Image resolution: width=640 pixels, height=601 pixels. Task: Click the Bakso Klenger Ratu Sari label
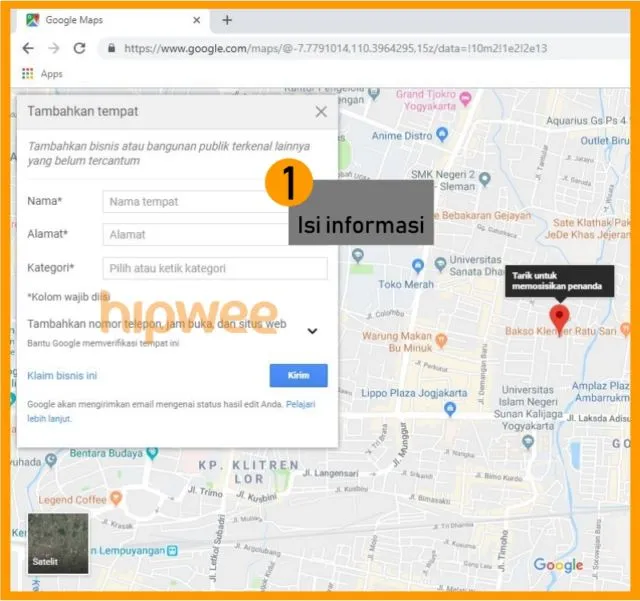pos(560,331)
